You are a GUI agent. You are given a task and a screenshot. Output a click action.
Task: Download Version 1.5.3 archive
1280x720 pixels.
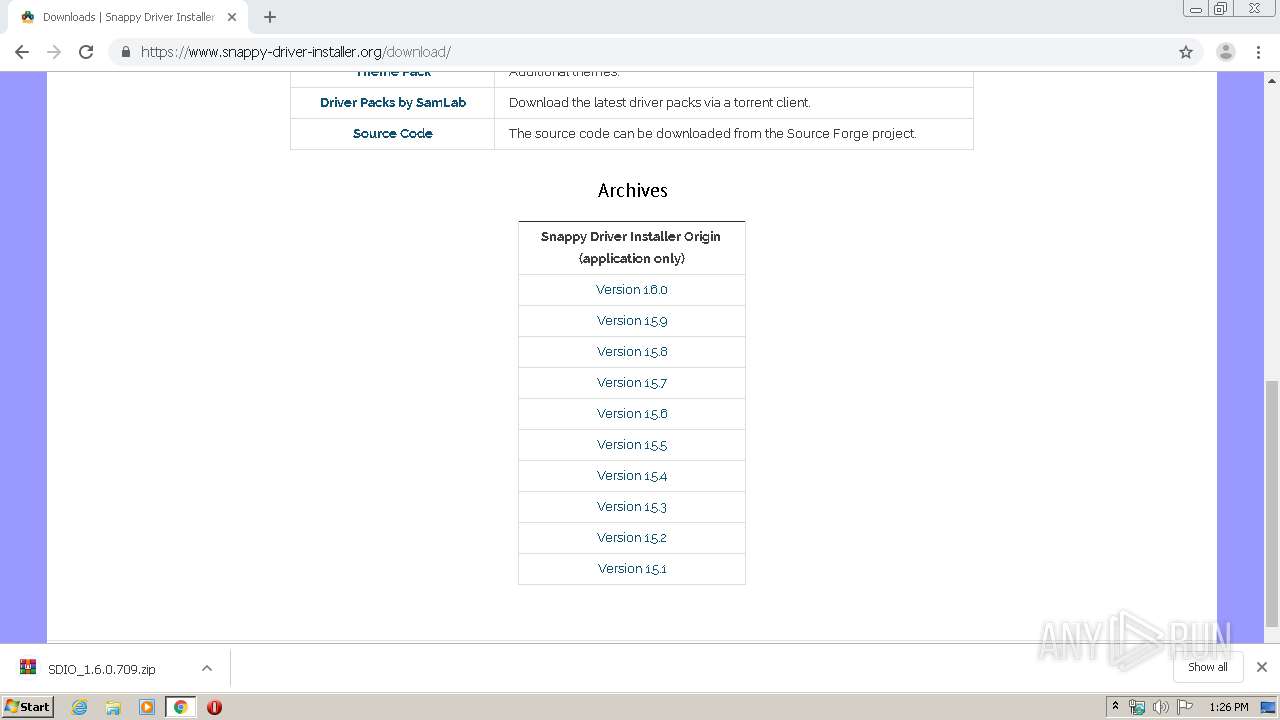[632, 507]
